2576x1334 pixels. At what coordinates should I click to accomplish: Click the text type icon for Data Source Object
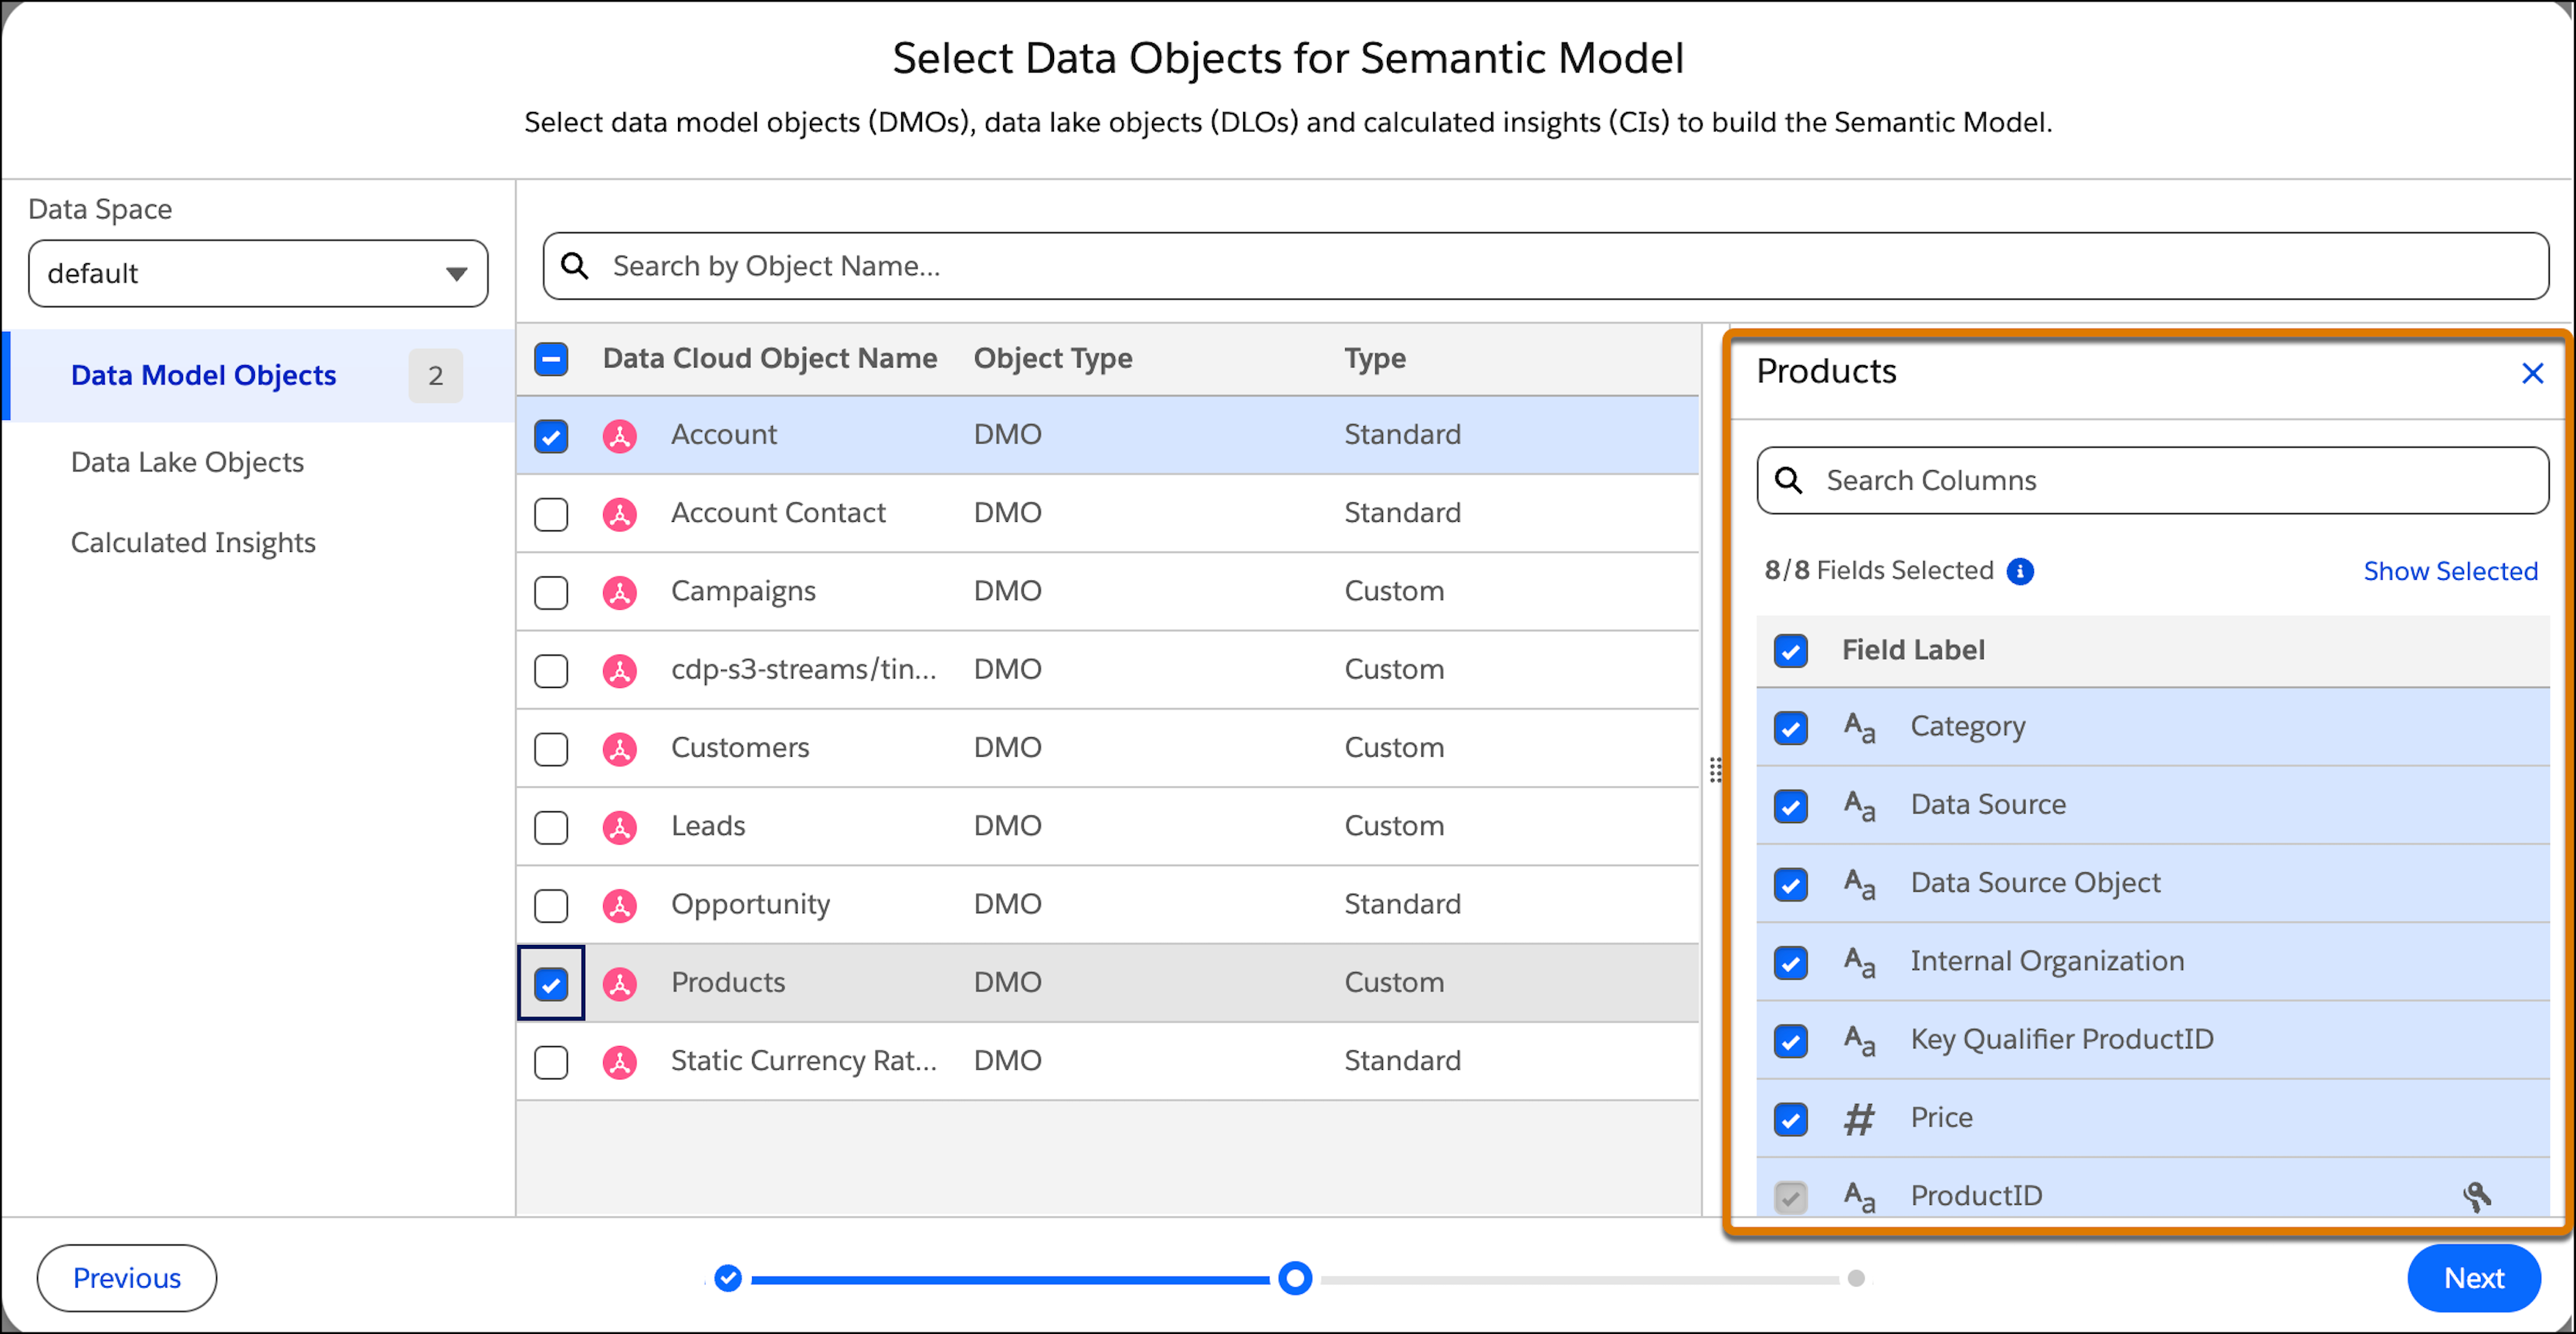[1859, 884]
